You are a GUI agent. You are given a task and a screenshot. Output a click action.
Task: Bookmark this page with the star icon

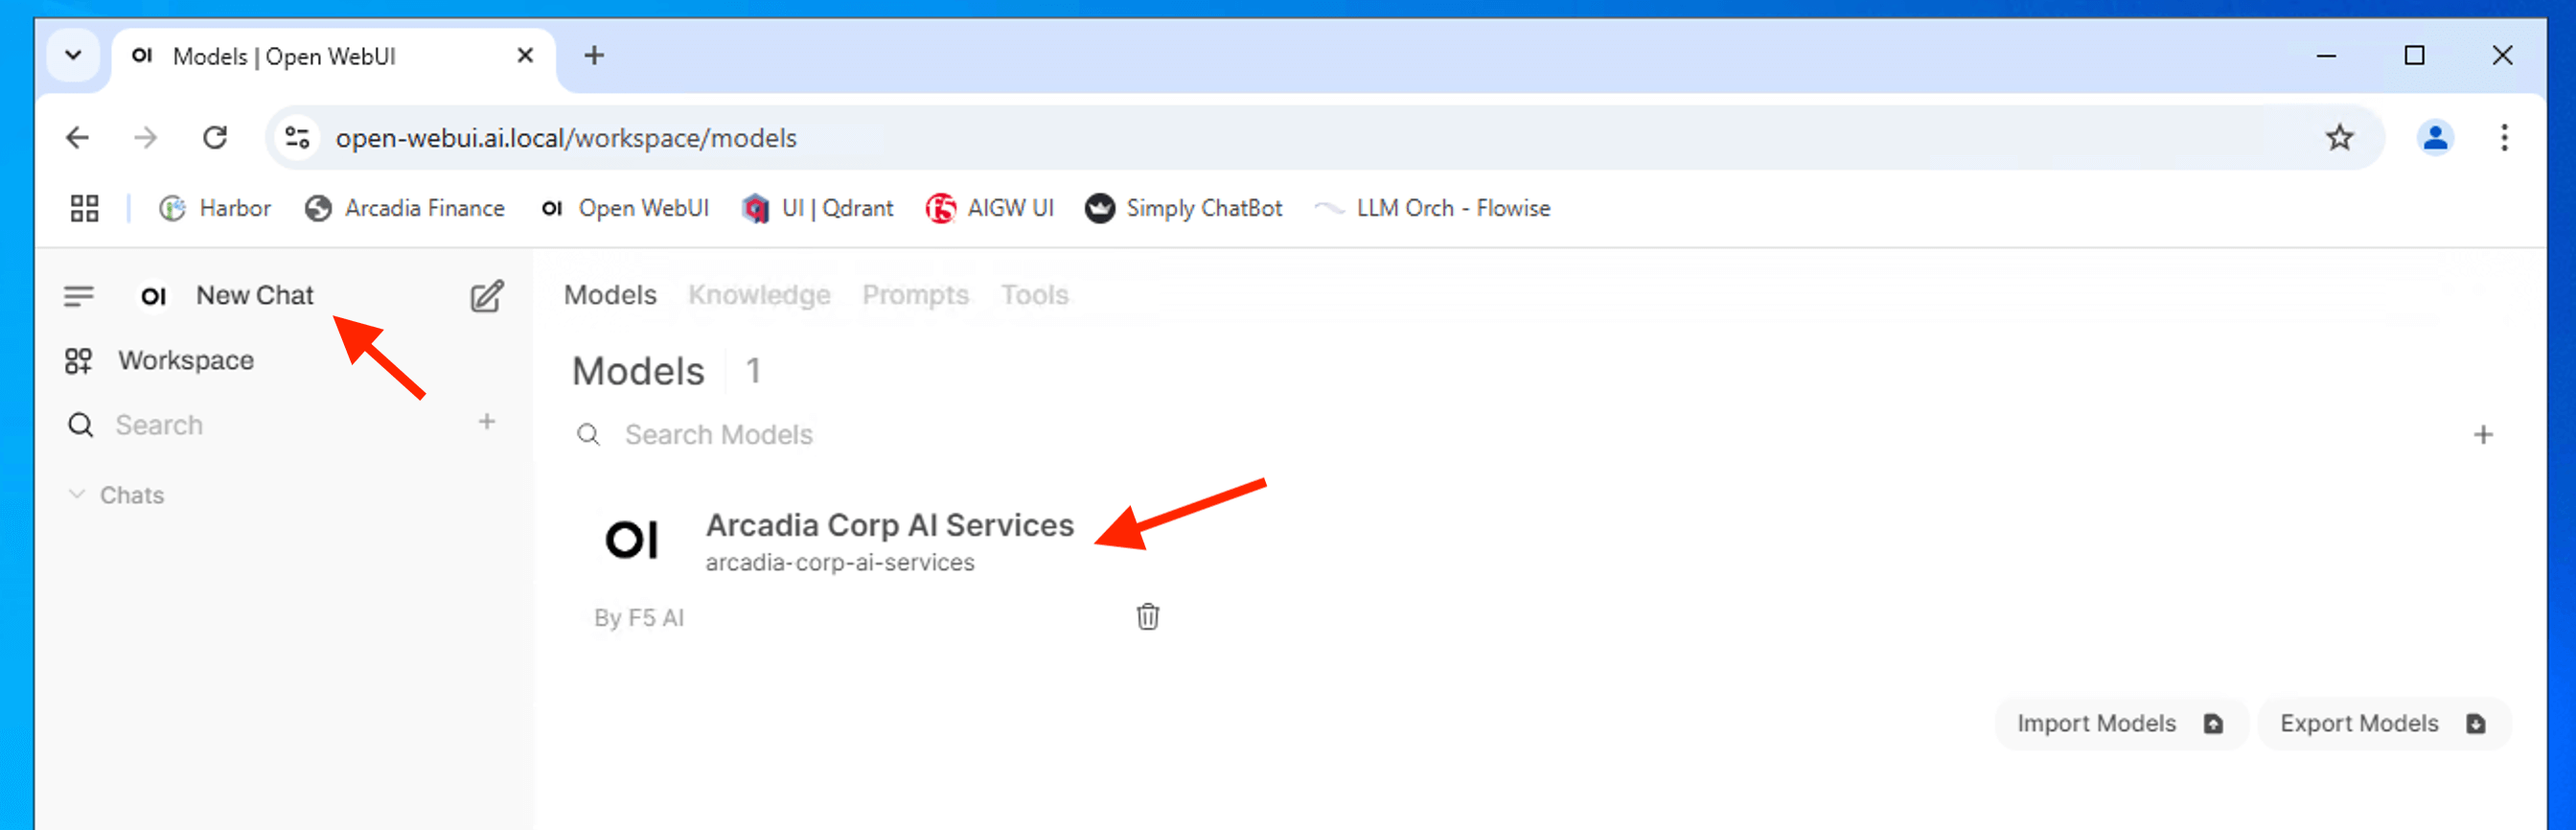(x=2338, y=138)
